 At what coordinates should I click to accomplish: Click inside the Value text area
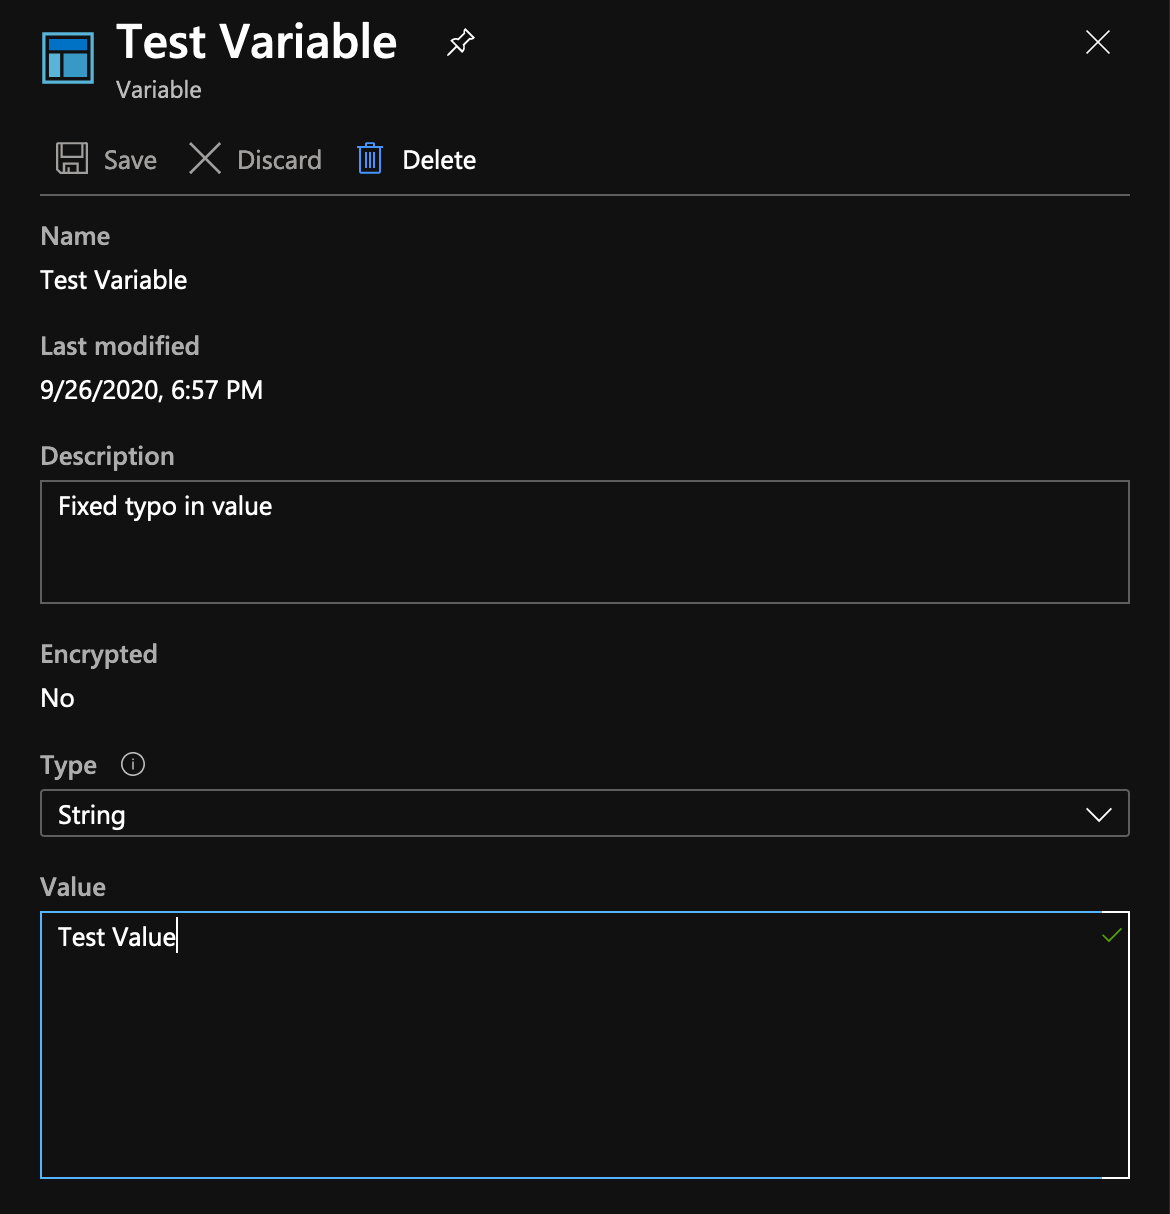pyautogui.click(x=584, y=1060)
